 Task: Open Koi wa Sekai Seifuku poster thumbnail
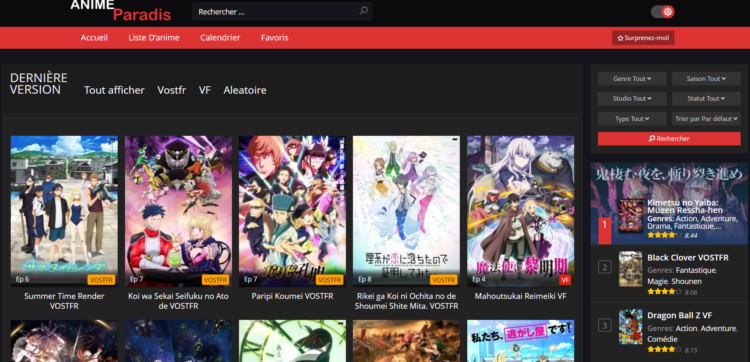pyautogui.click(x=178, y=211)
